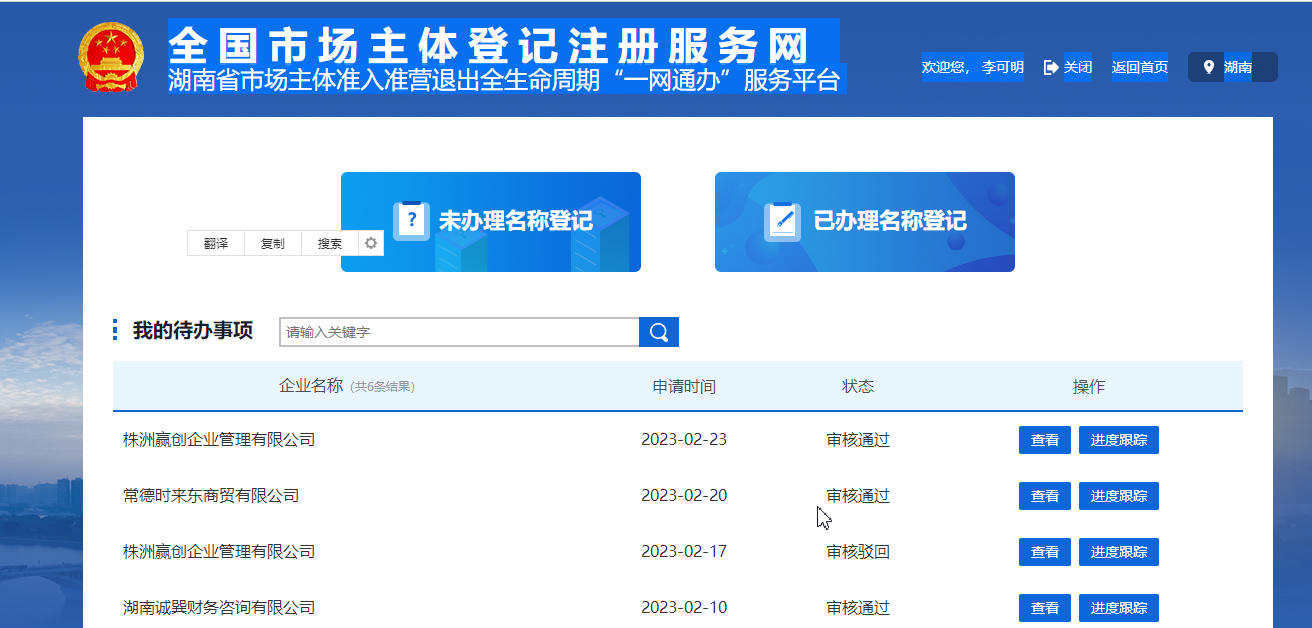Click the 搜索 option in the popup toolbar
The height and width of the screenshot is (628, 1312).
click(329, 243)
